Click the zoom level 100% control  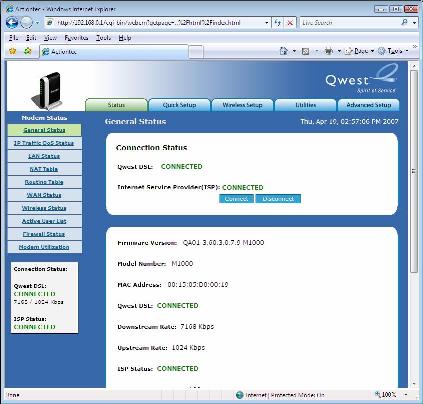click(x=386, y=395)
